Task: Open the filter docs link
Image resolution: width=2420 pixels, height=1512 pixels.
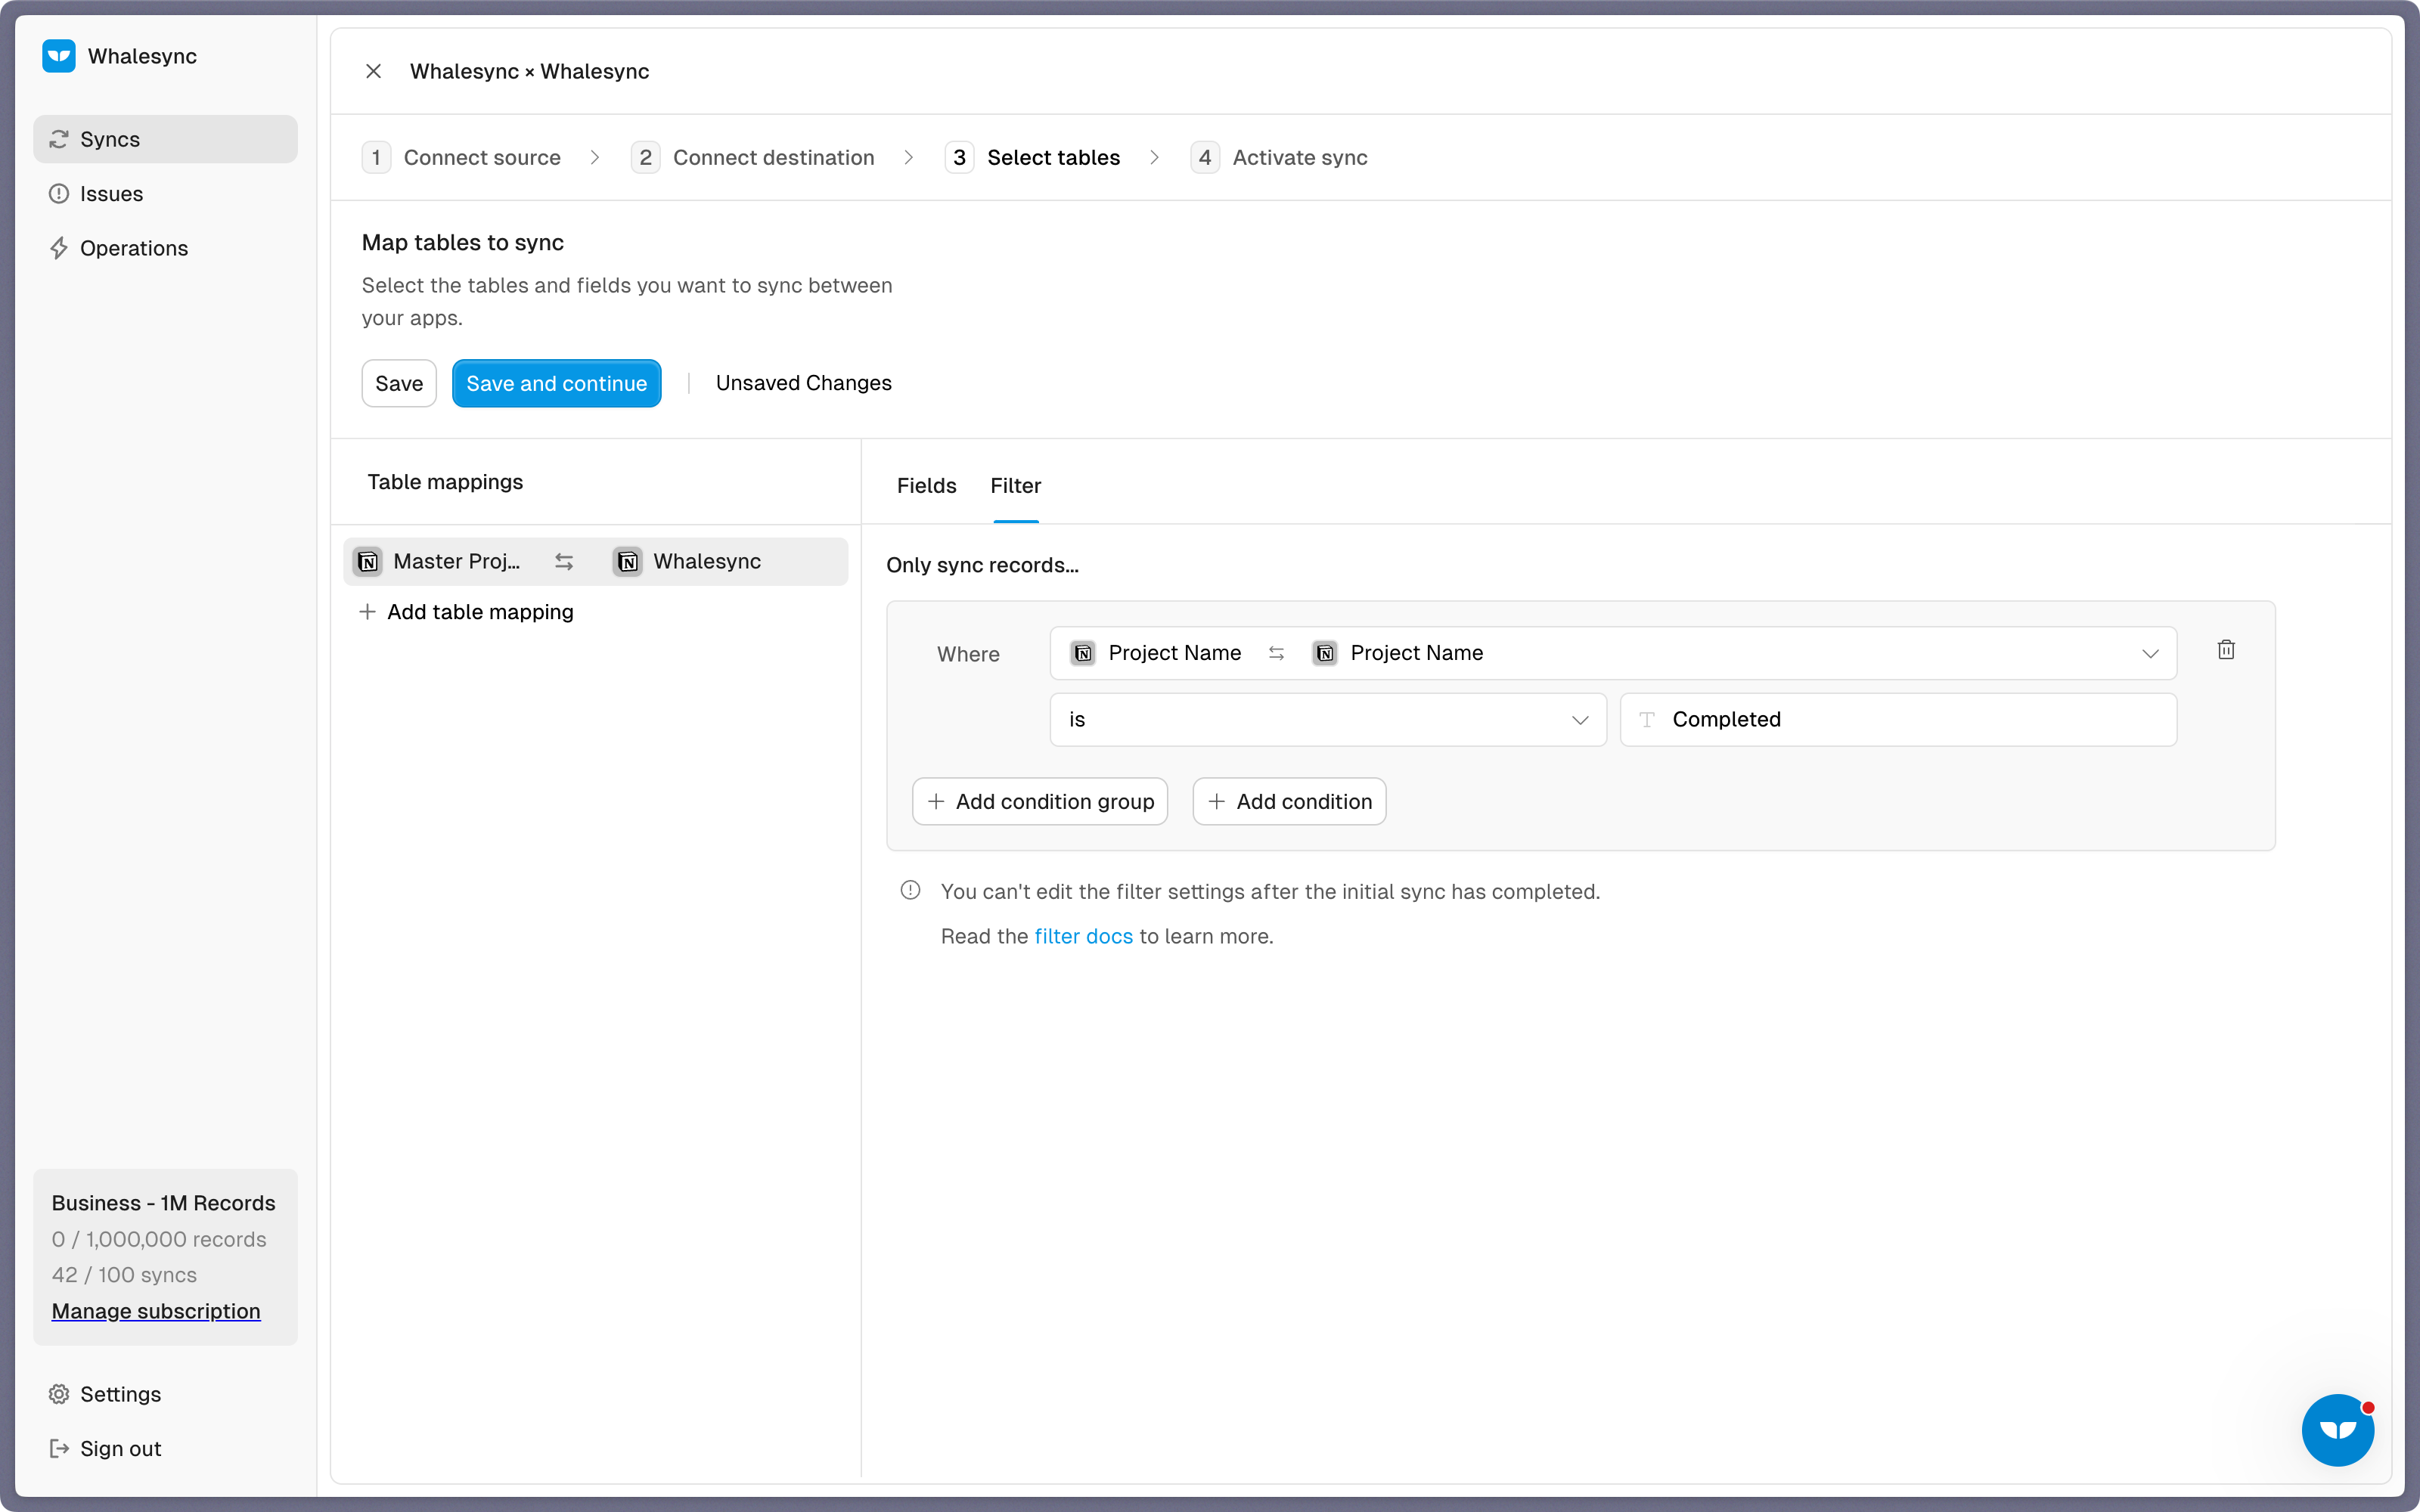Action: click(x=1083, y=937)
